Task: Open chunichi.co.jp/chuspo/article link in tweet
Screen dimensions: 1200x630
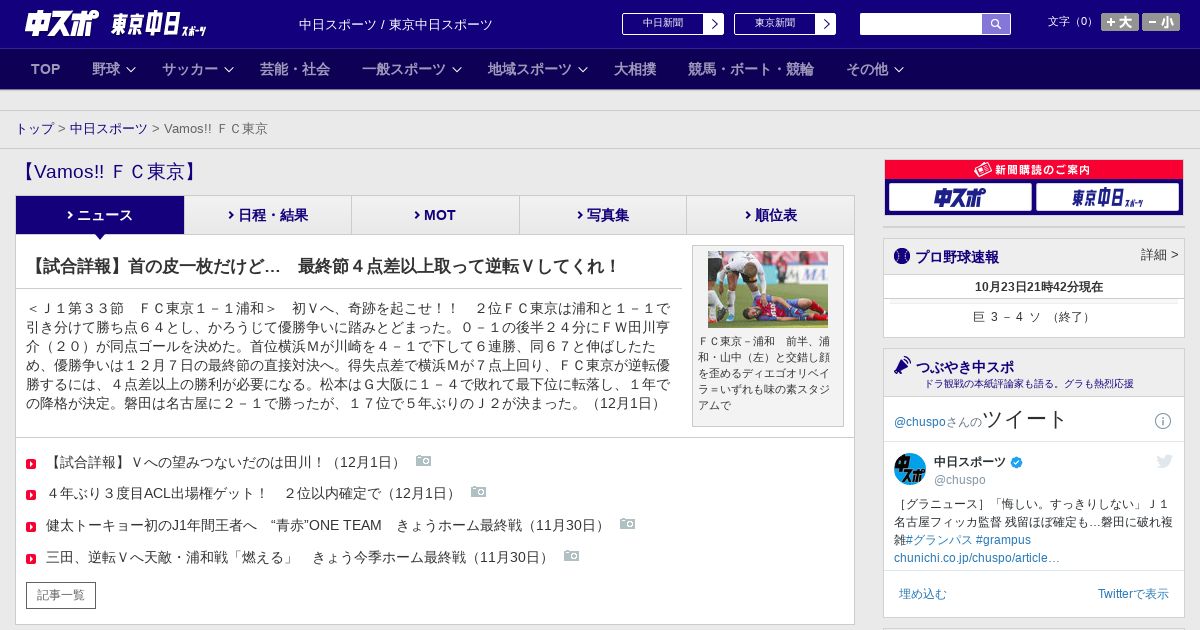Action: click(977, 558)
